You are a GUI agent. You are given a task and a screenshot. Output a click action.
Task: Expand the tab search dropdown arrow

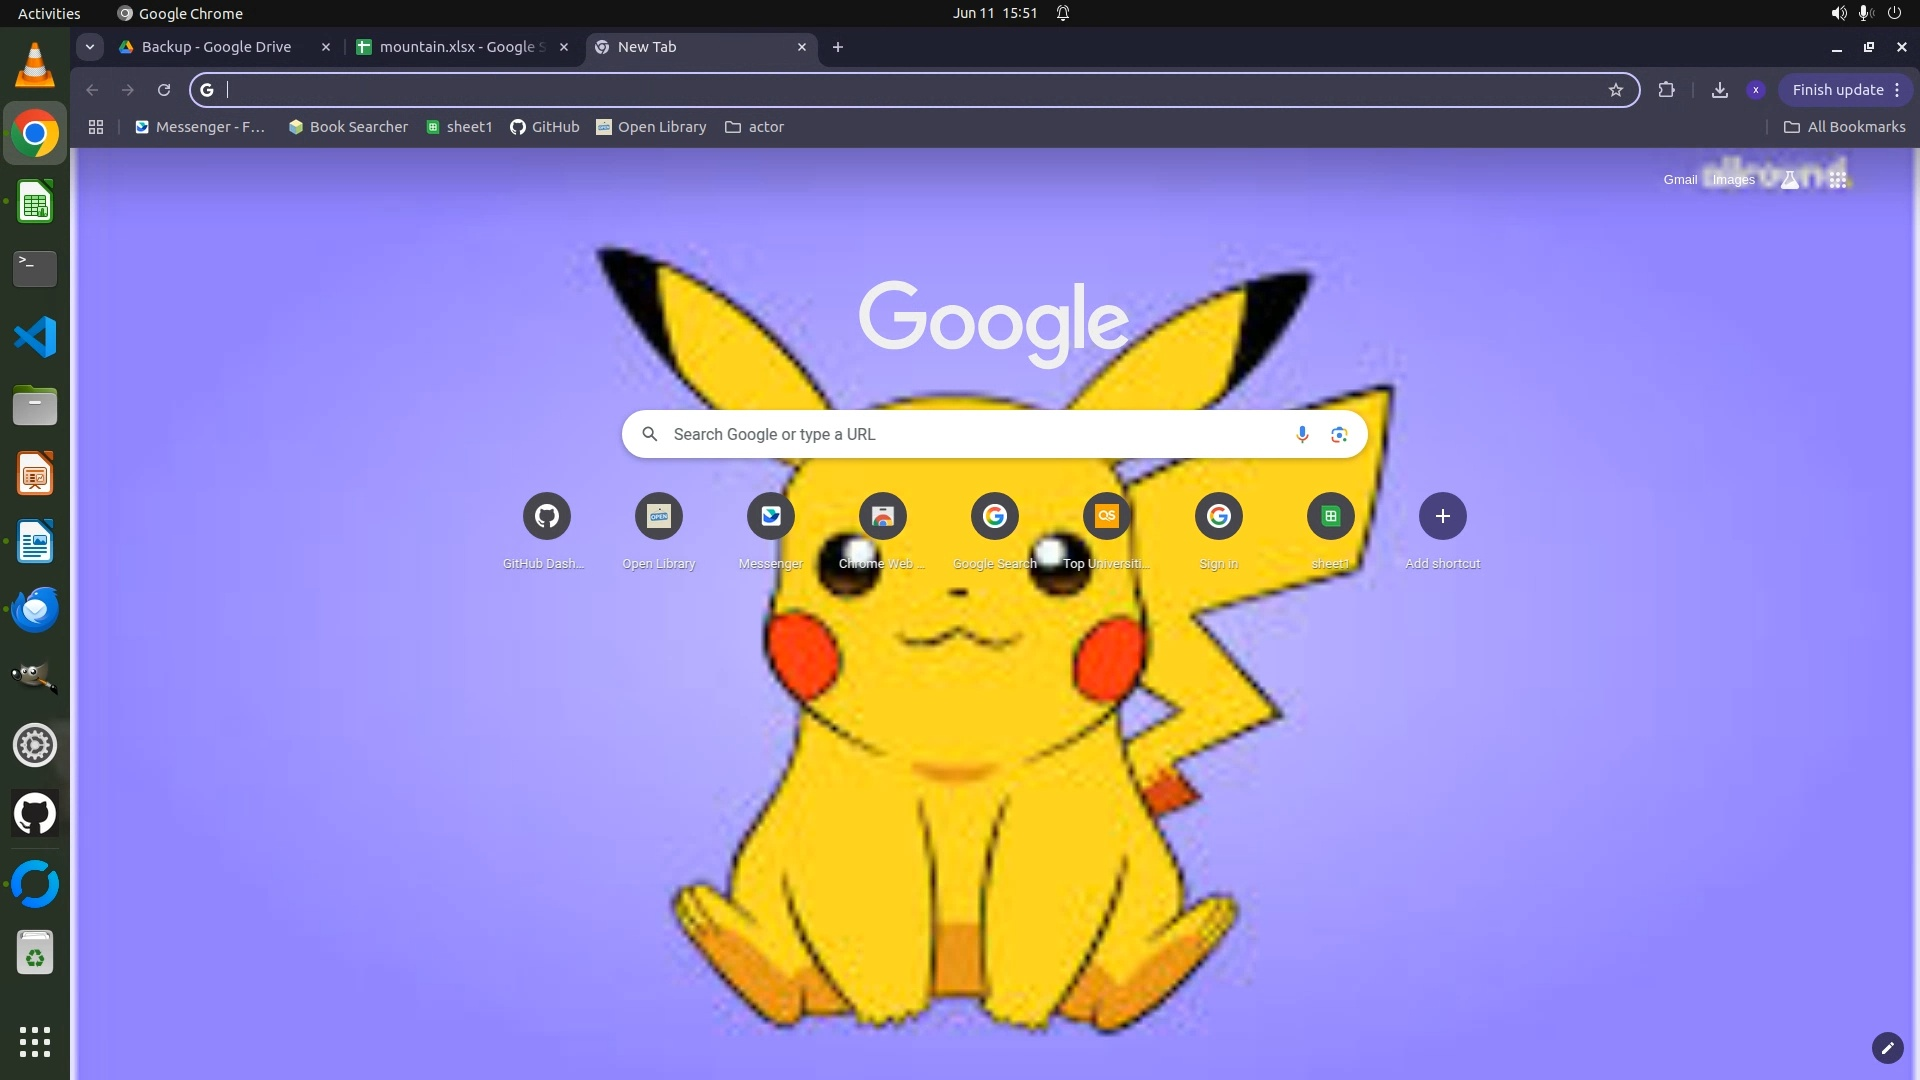90,47
